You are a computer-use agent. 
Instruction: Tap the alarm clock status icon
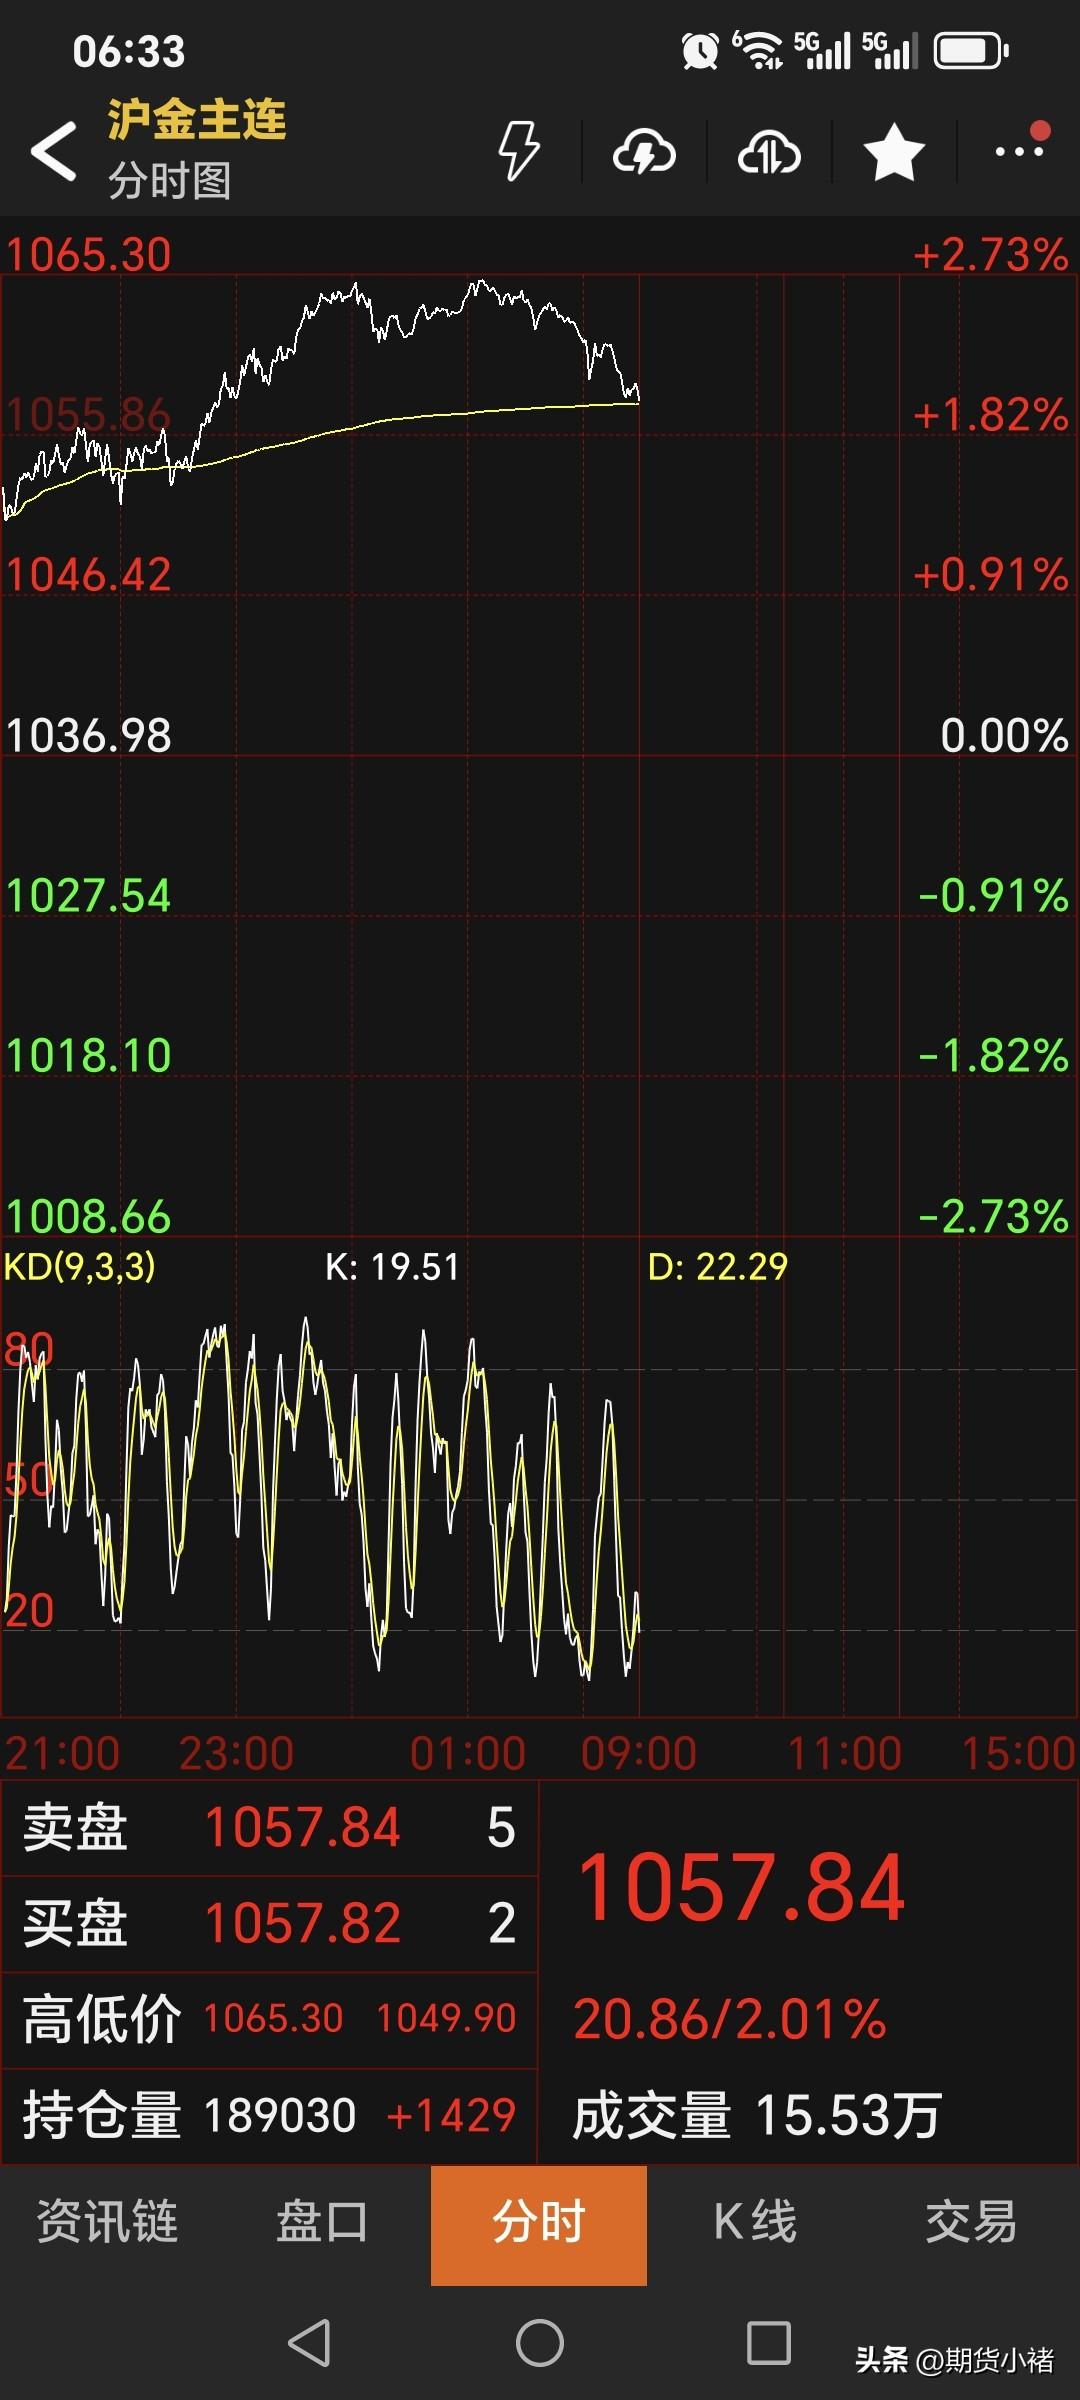tap(700, 50)
